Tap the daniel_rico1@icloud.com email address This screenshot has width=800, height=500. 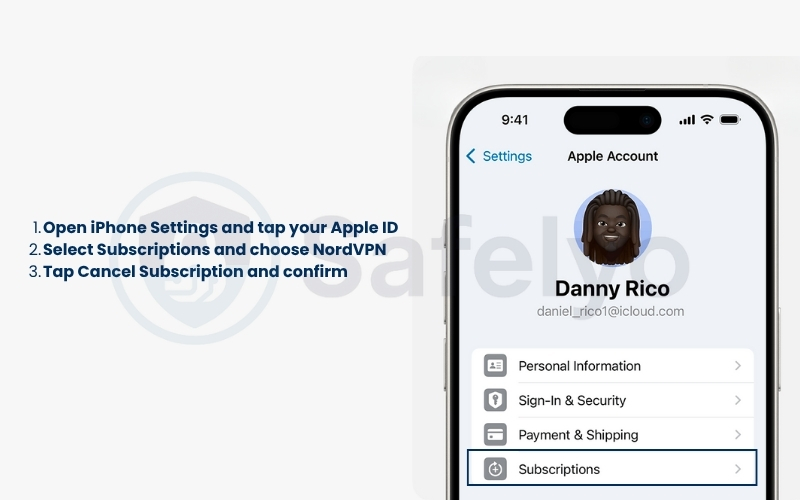(610, 311)
